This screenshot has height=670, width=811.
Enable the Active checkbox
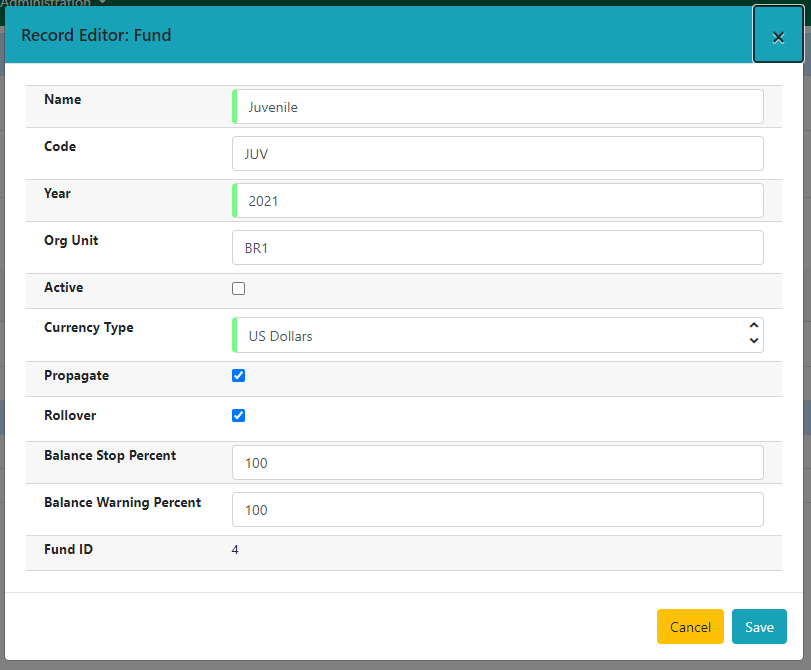click(x=238, y=289)
